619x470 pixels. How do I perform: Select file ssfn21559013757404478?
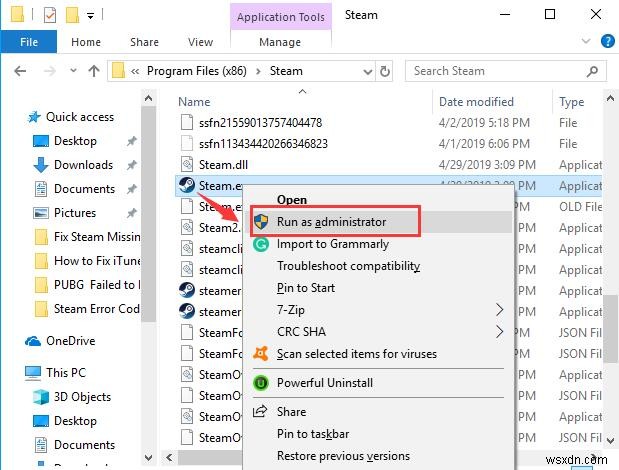(261, 123)
